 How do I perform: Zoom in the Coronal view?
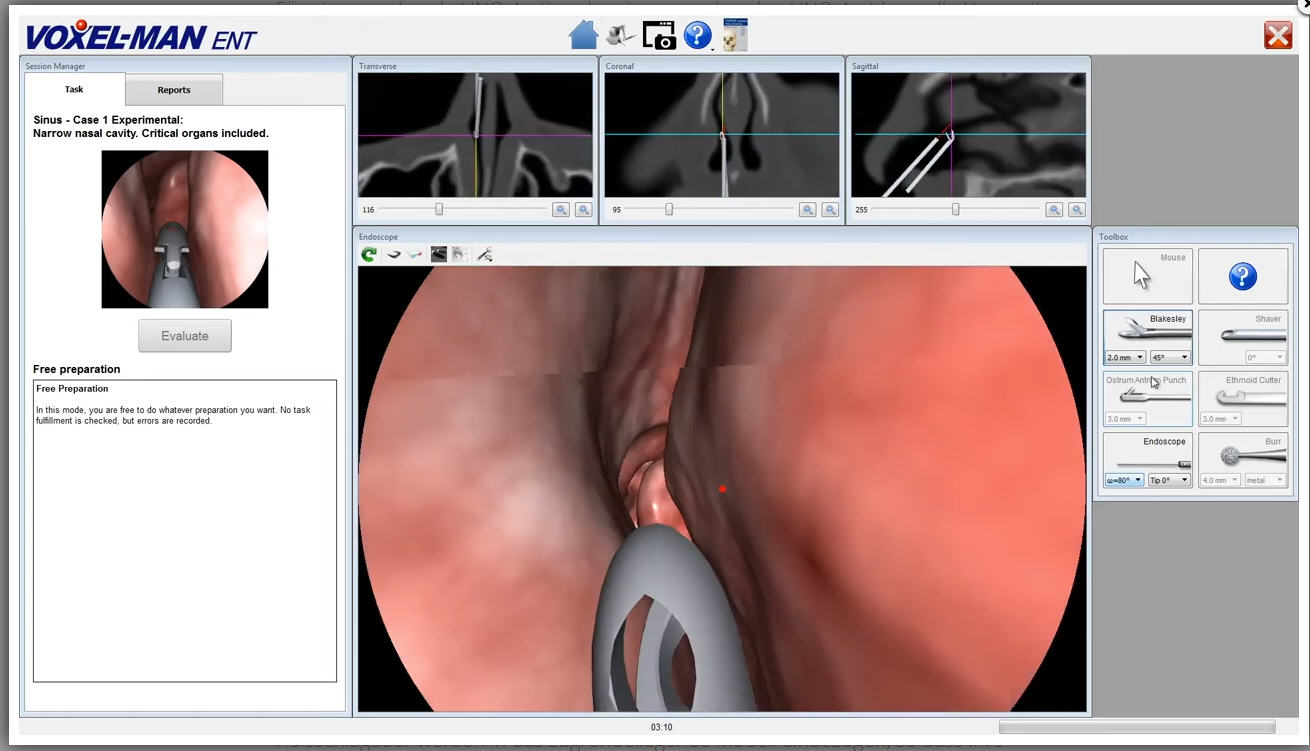coord(808,210)
